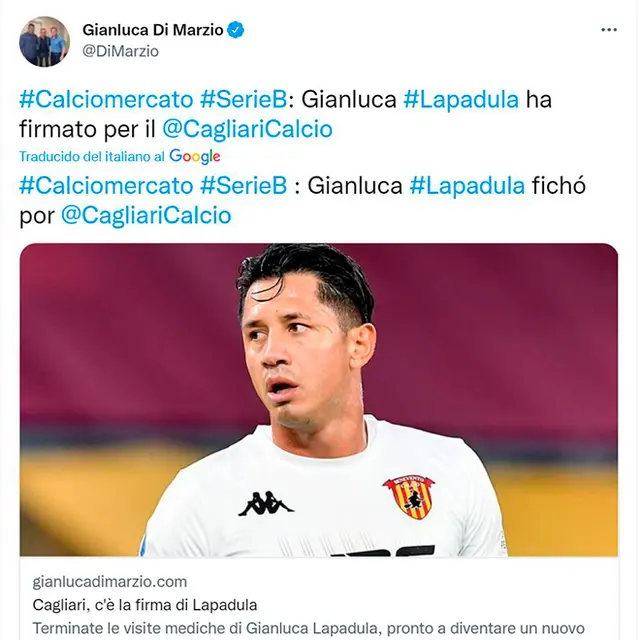This screenshot has width=640, height=640.
Task: Click the blue verified badge icon
Action: [x=236, y=30]
